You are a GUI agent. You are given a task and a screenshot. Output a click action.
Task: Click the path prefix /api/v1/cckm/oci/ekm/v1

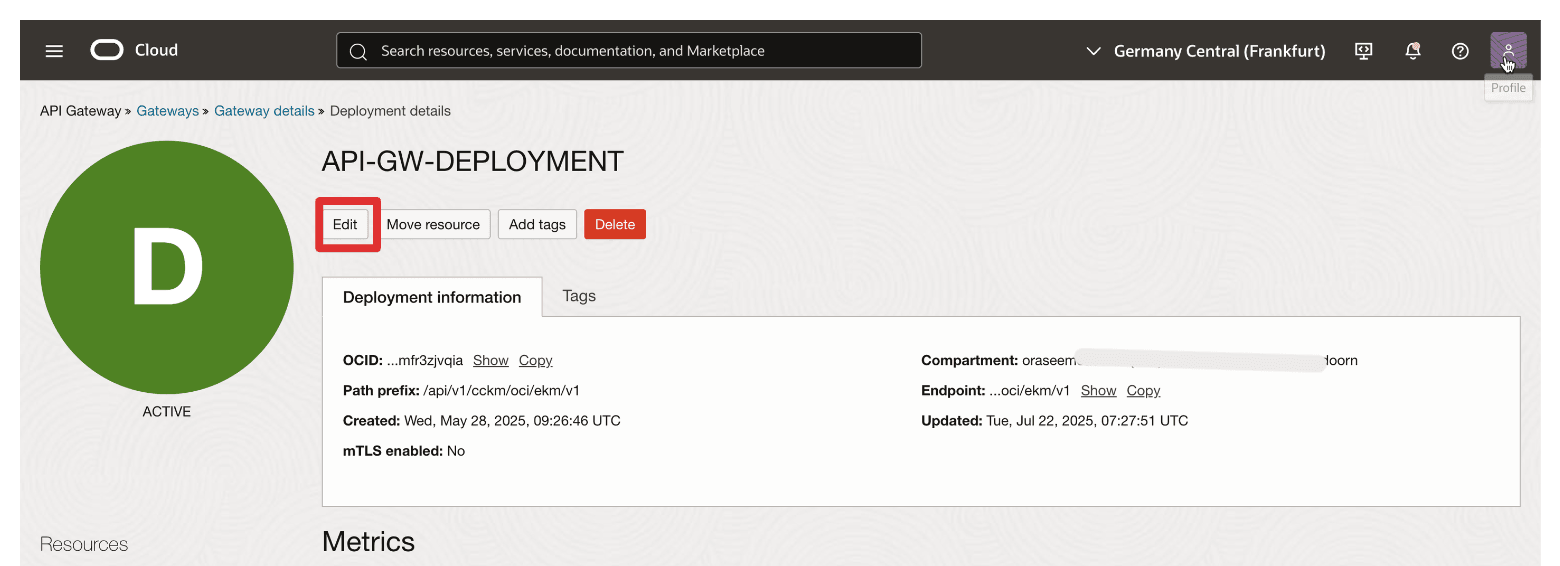(502, 390)
